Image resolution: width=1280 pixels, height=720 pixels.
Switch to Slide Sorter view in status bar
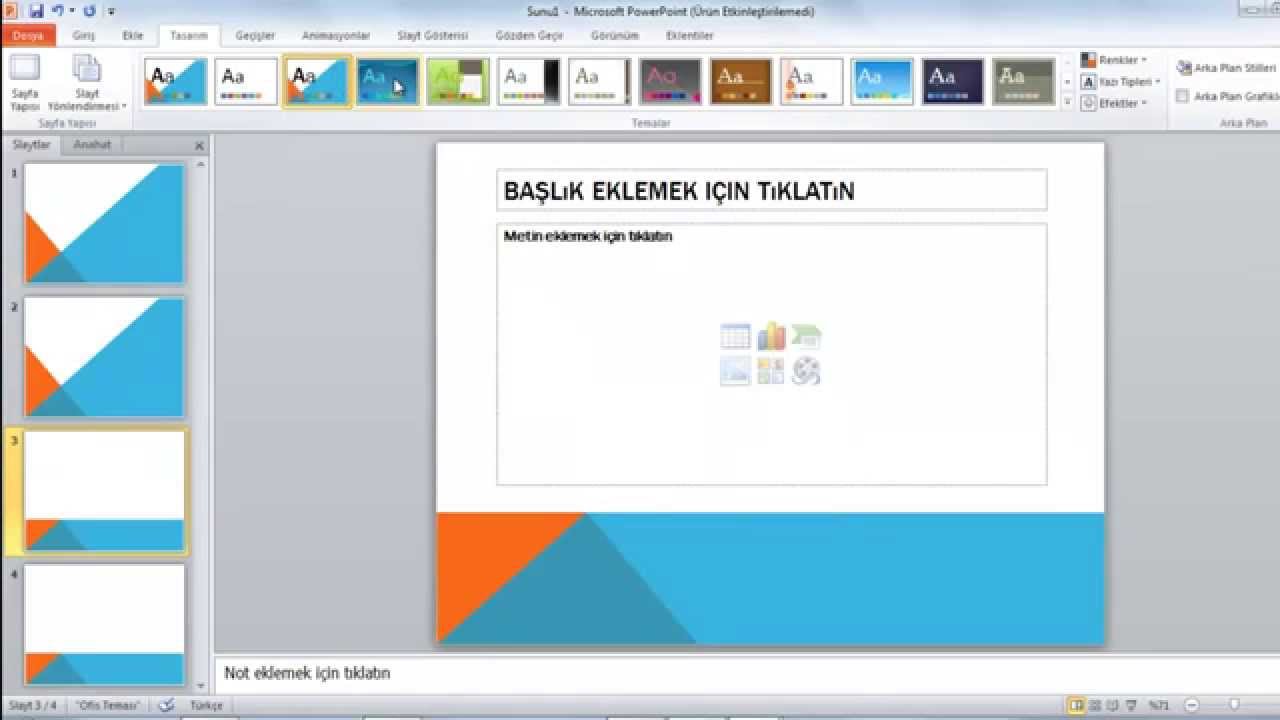[1095, 705]
